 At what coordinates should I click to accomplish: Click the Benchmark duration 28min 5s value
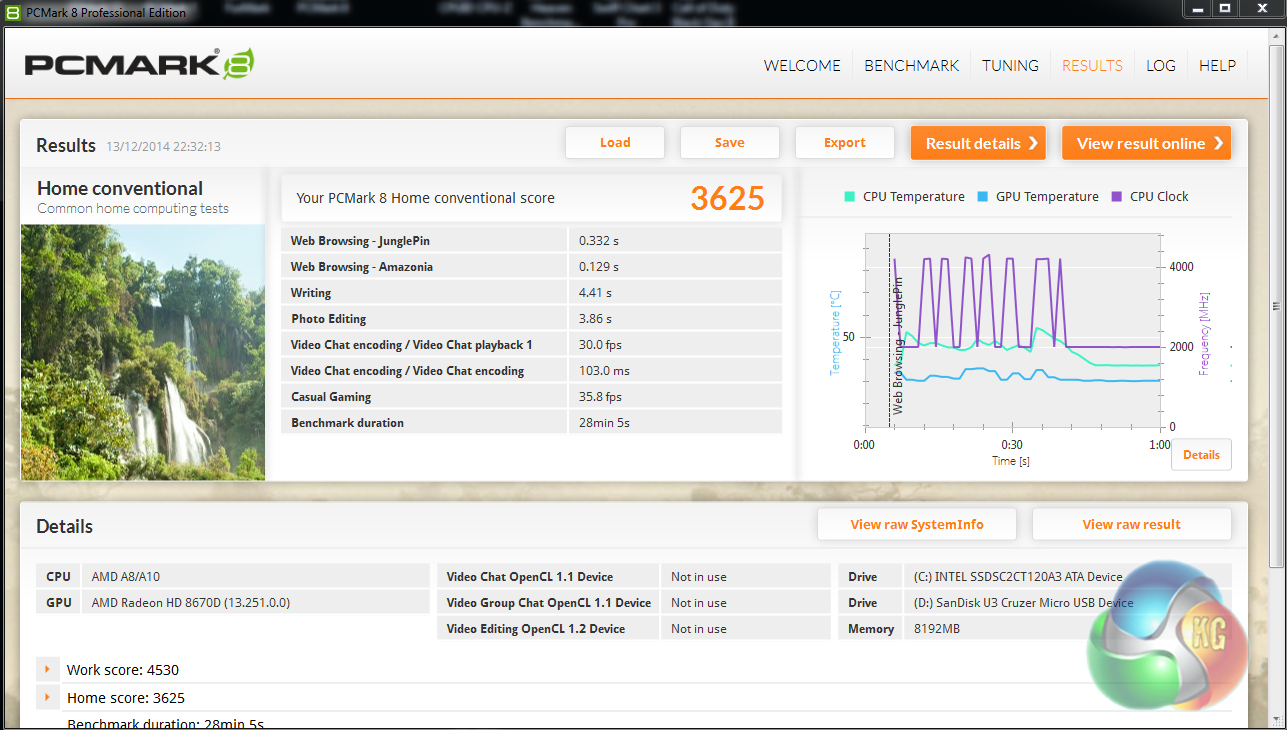click(604, 423)
